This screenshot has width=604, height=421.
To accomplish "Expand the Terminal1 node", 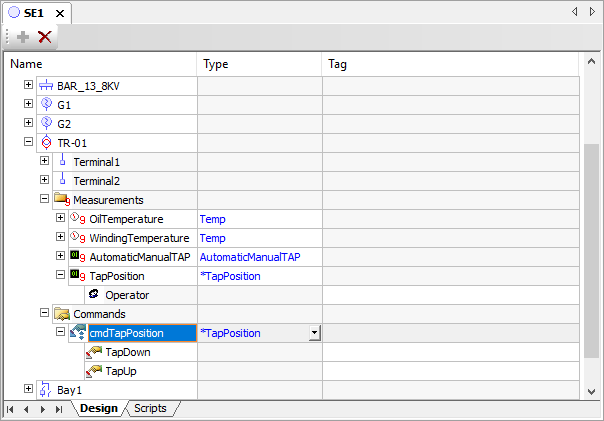I will pyautogui.click(x=45, y=162).
